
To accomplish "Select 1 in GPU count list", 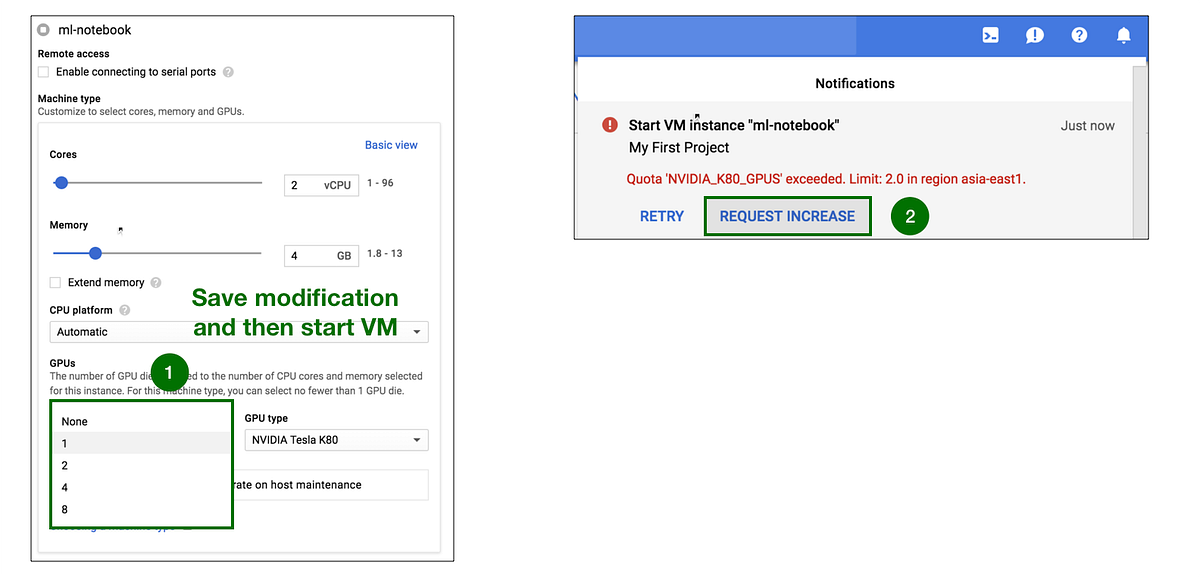I will [x=141, y=443].
